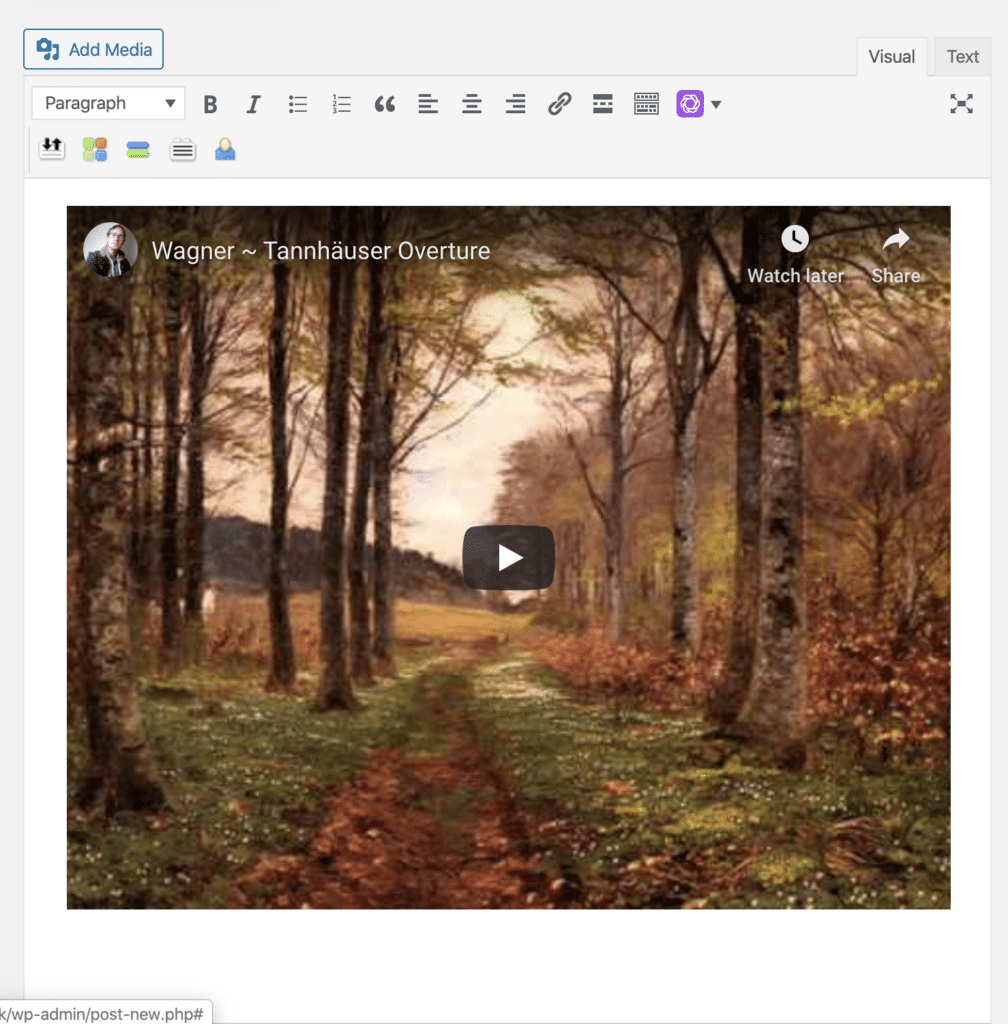Expand the purple plugin dropdown arrow
The width and height of the screenshot is (1008, 1024).
716,104
